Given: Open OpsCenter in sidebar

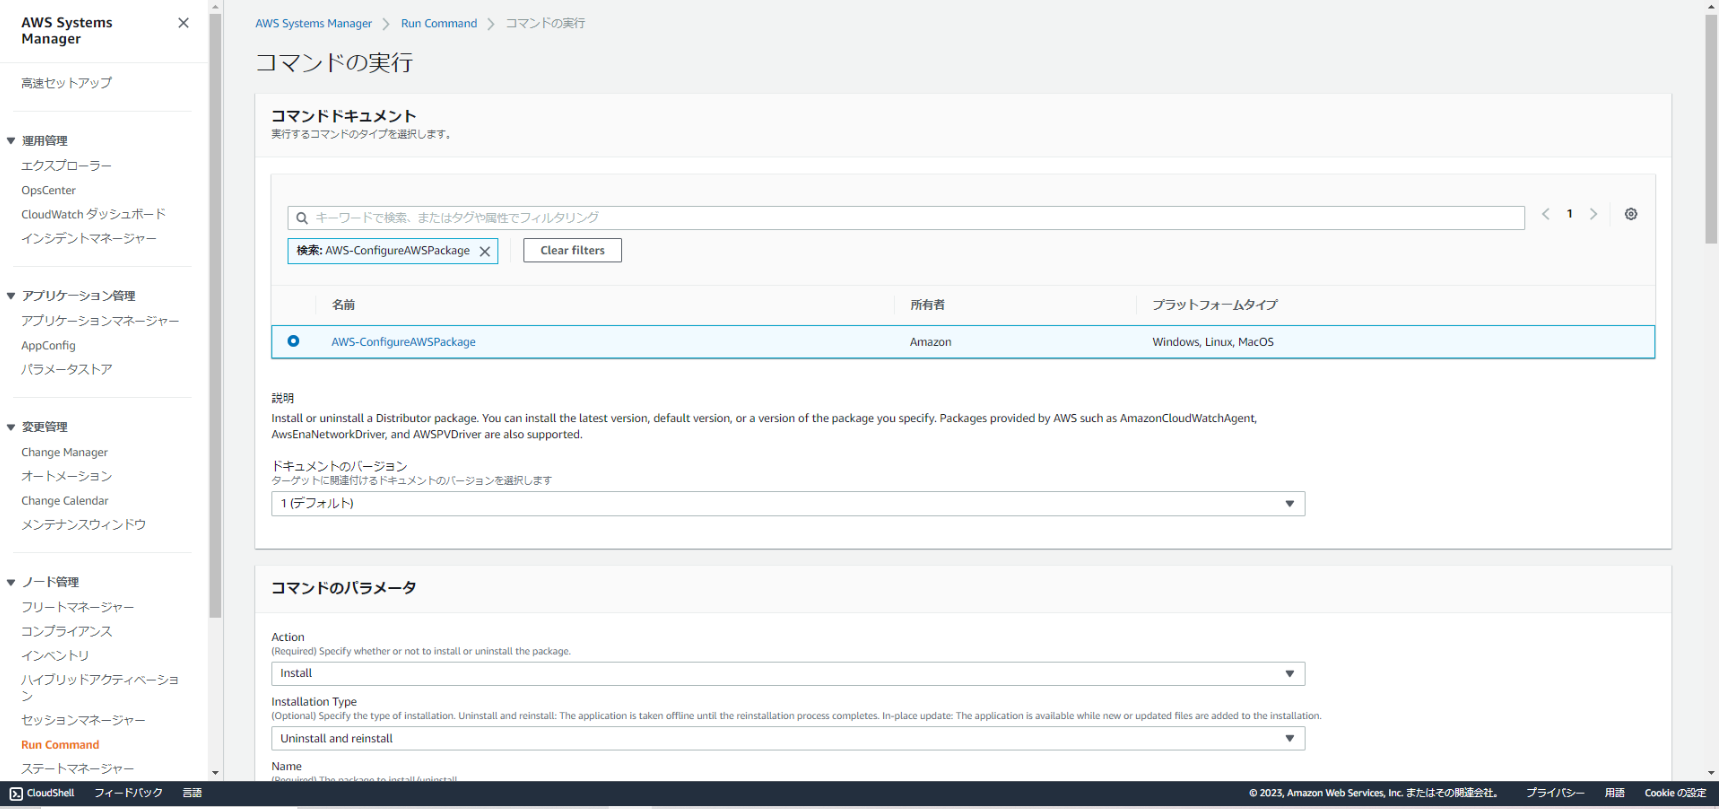Looking at the screenshot, I should (48, 190).
